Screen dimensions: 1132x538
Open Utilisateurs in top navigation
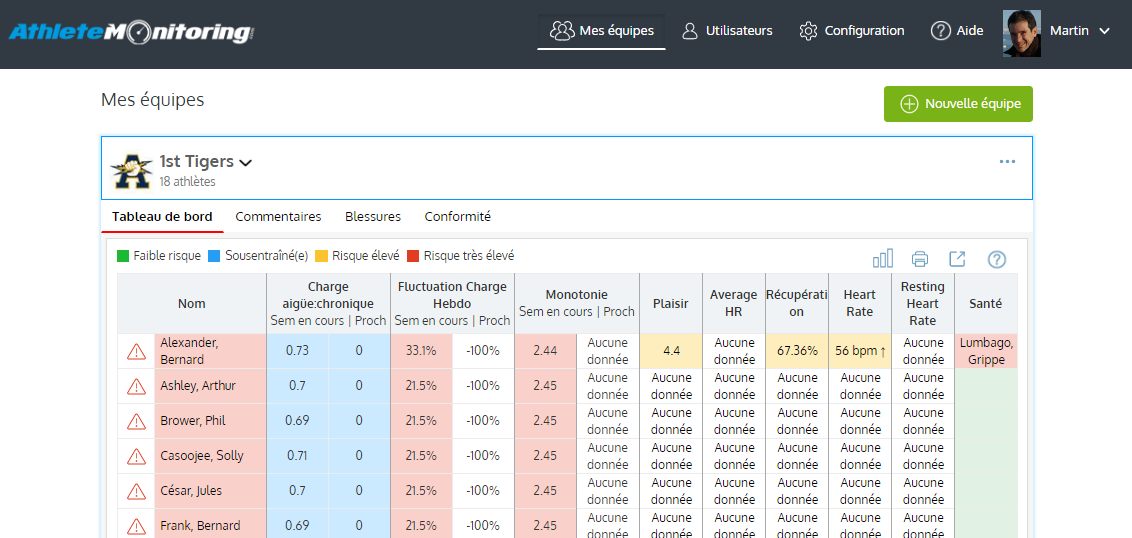[727, 31]
